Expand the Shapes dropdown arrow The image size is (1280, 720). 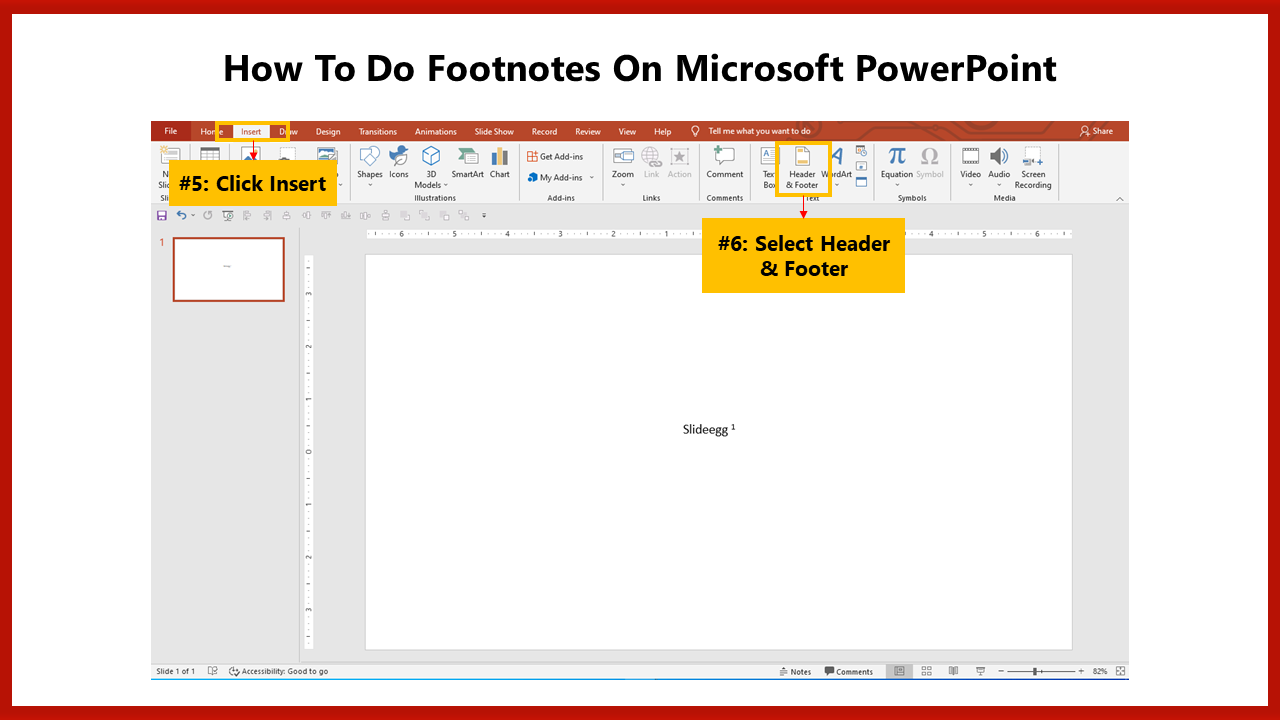pos(370,185)
